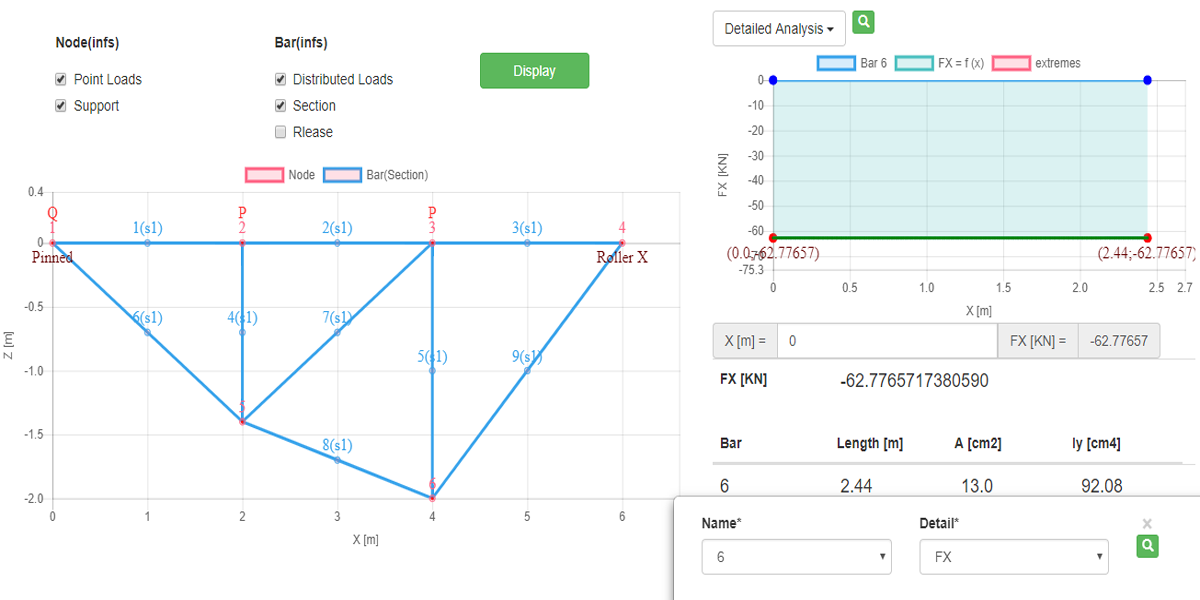
Task: Click node 6 marker at the truss bottom
Action: (432, 497)
